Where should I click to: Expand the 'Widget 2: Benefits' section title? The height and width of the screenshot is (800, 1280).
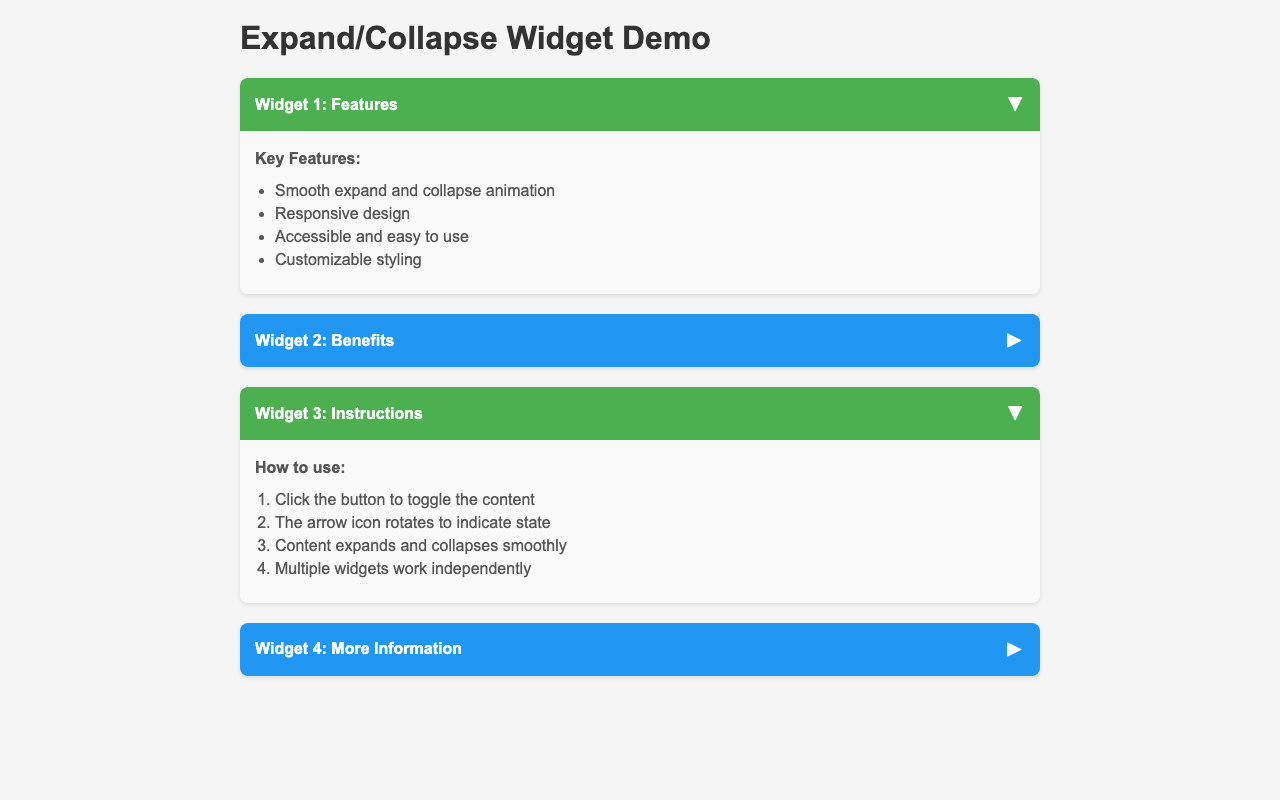tap(324, 340)
